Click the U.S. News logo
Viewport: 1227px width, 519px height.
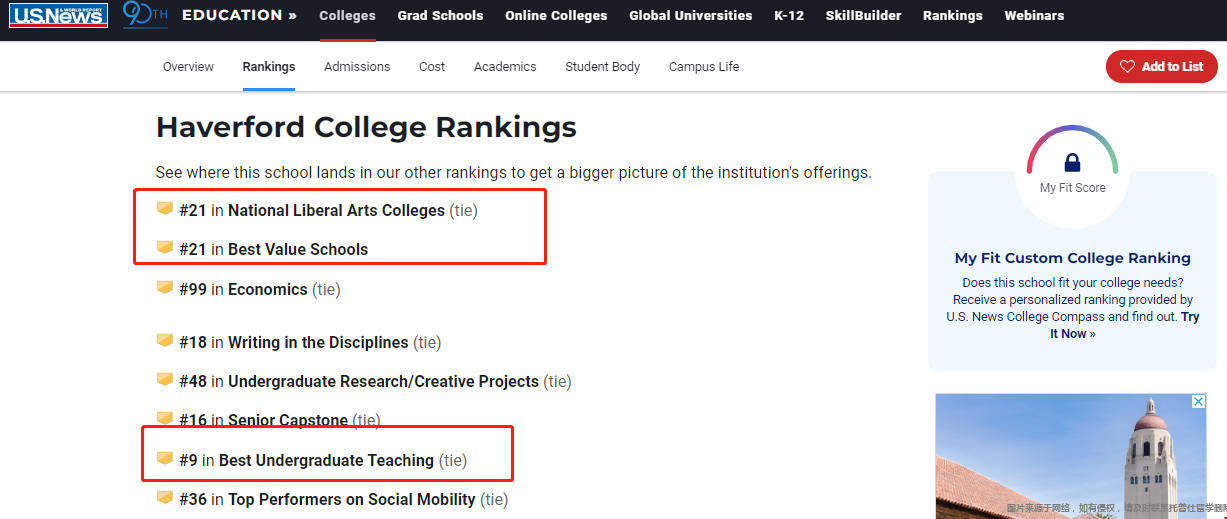tap(58, 15)
